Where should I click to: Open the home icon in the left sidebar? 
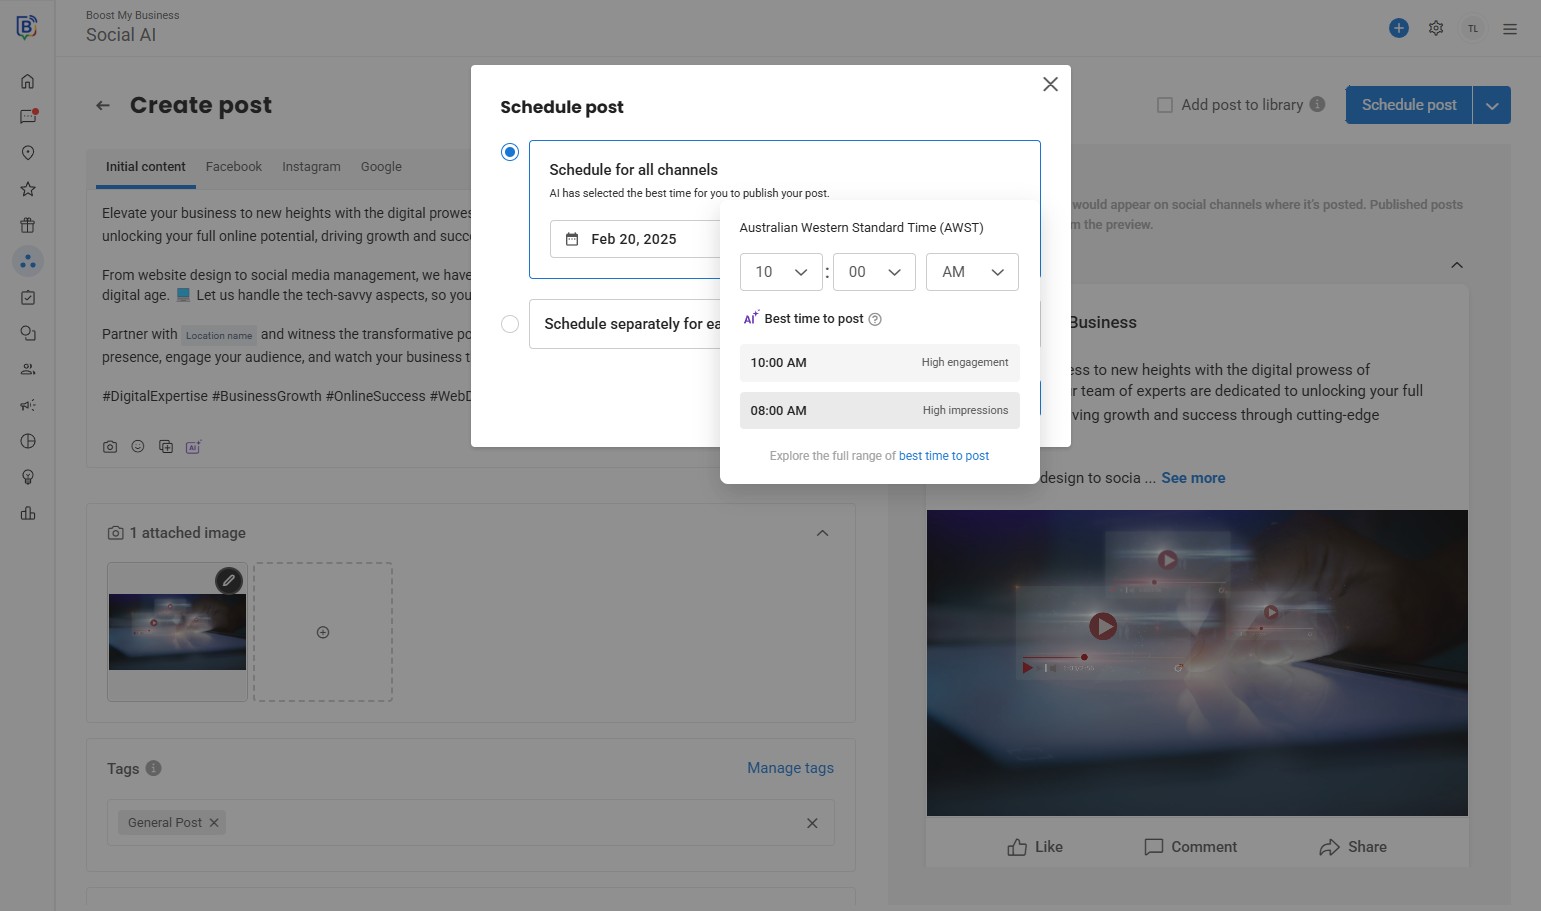pos(28,81)
